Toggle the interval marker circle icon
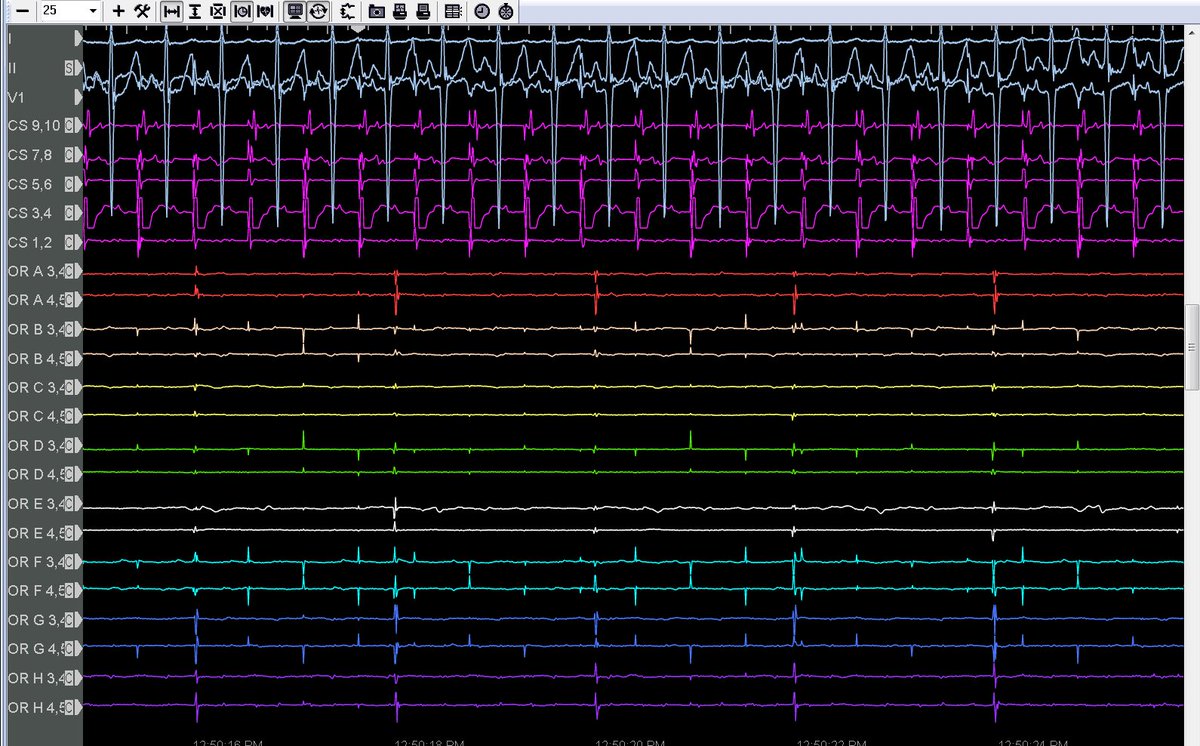The image size is (1200, 746). 241,11
